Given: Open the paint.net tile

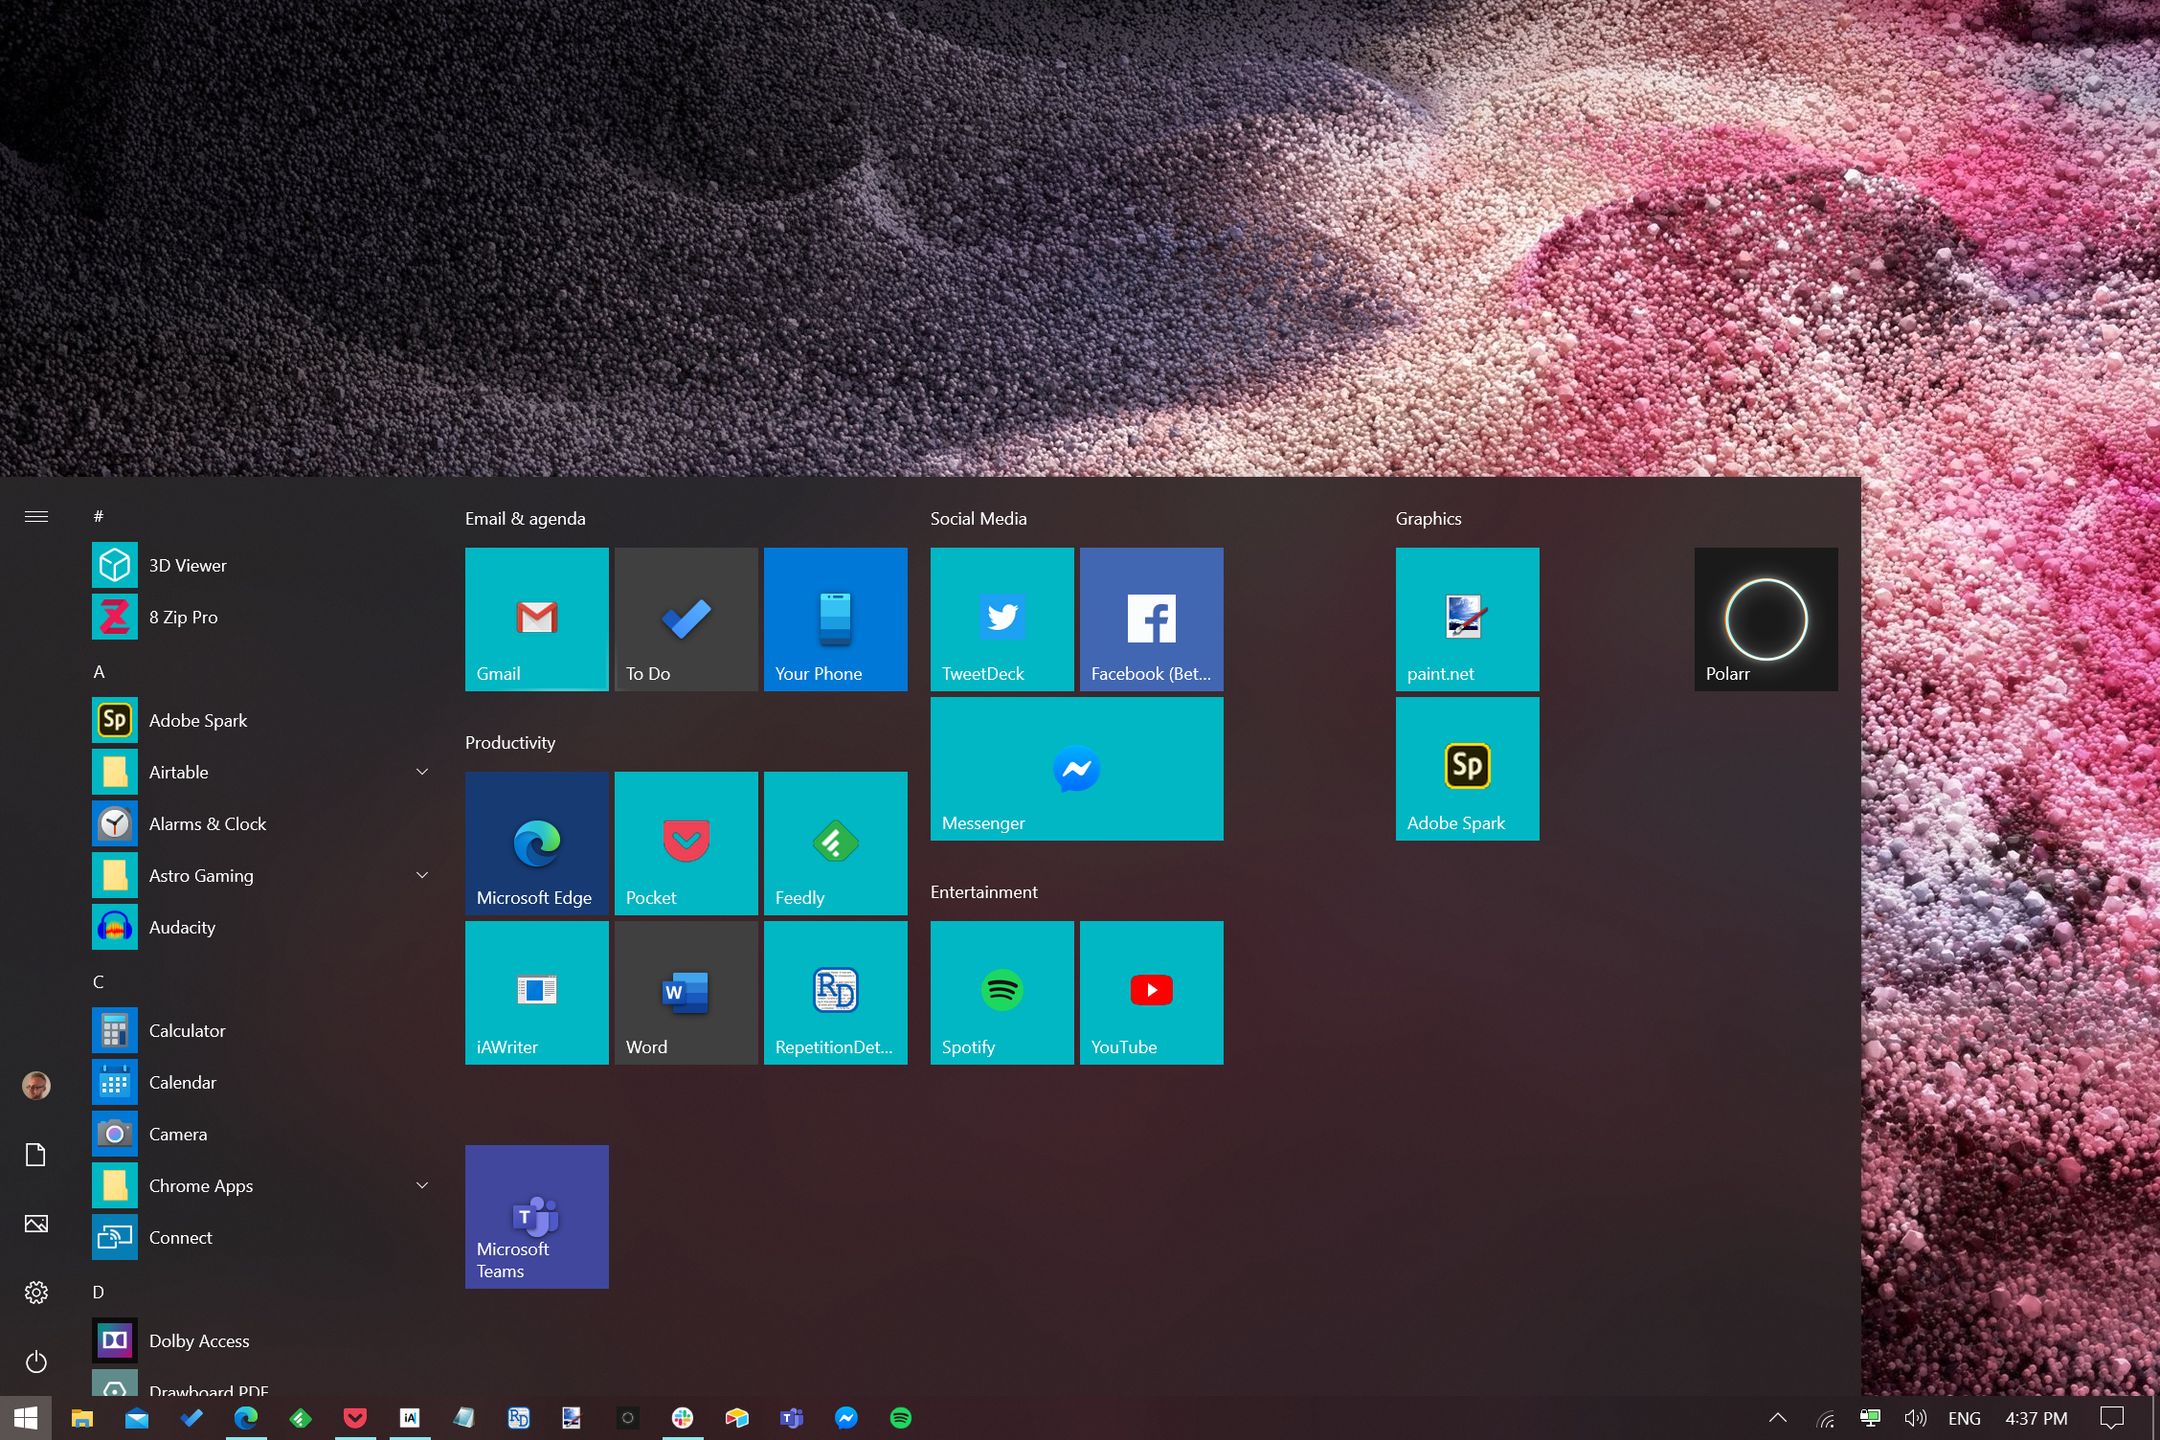Looking at the screenshot, I should [1466, 619].
